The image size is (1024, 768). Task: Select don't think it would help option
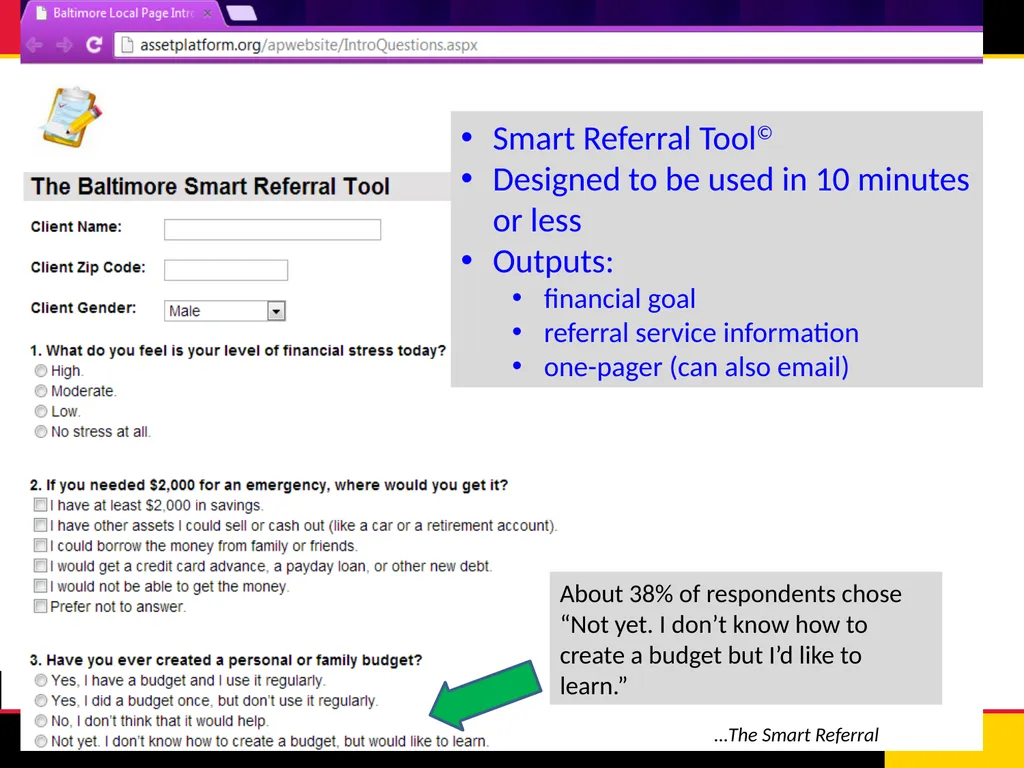[x=40, y=721]
